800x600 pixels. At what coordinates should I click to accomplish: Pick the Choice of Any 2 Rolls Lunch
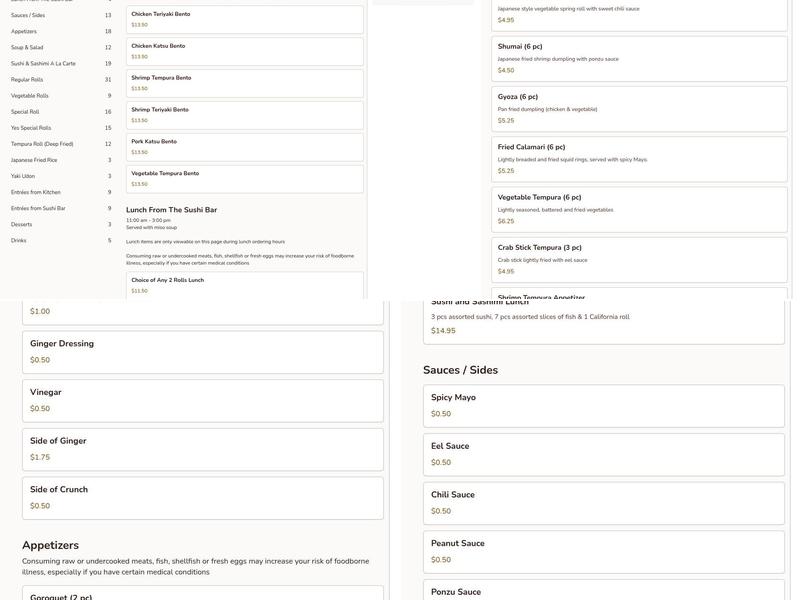point(244,285)
